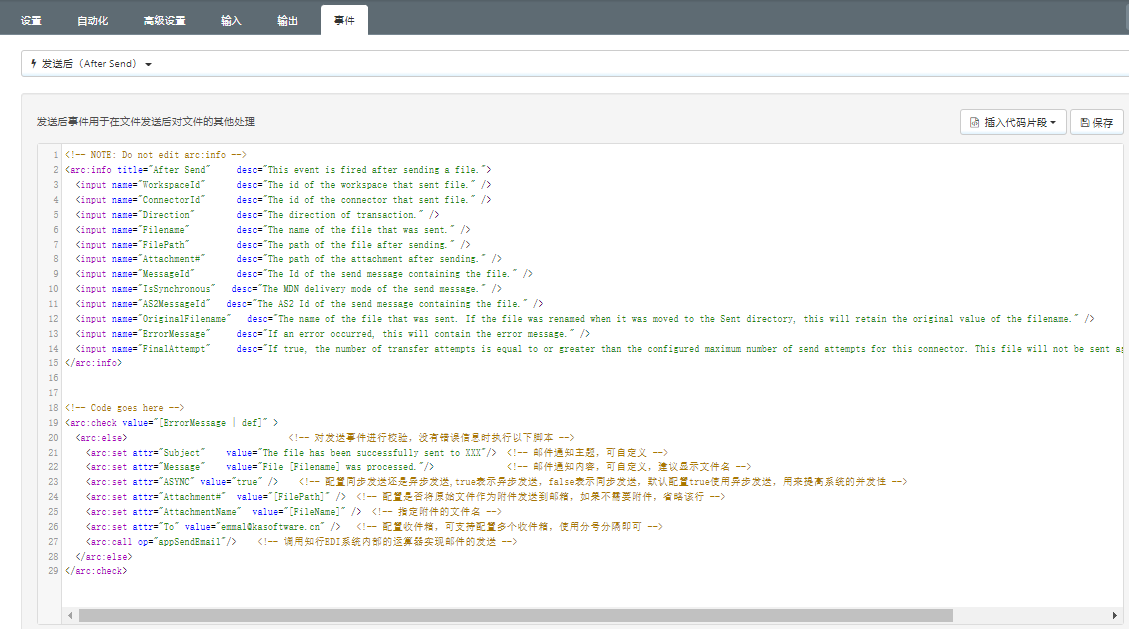Click the arc:info title="After Send" line

[x=278, y=170]
